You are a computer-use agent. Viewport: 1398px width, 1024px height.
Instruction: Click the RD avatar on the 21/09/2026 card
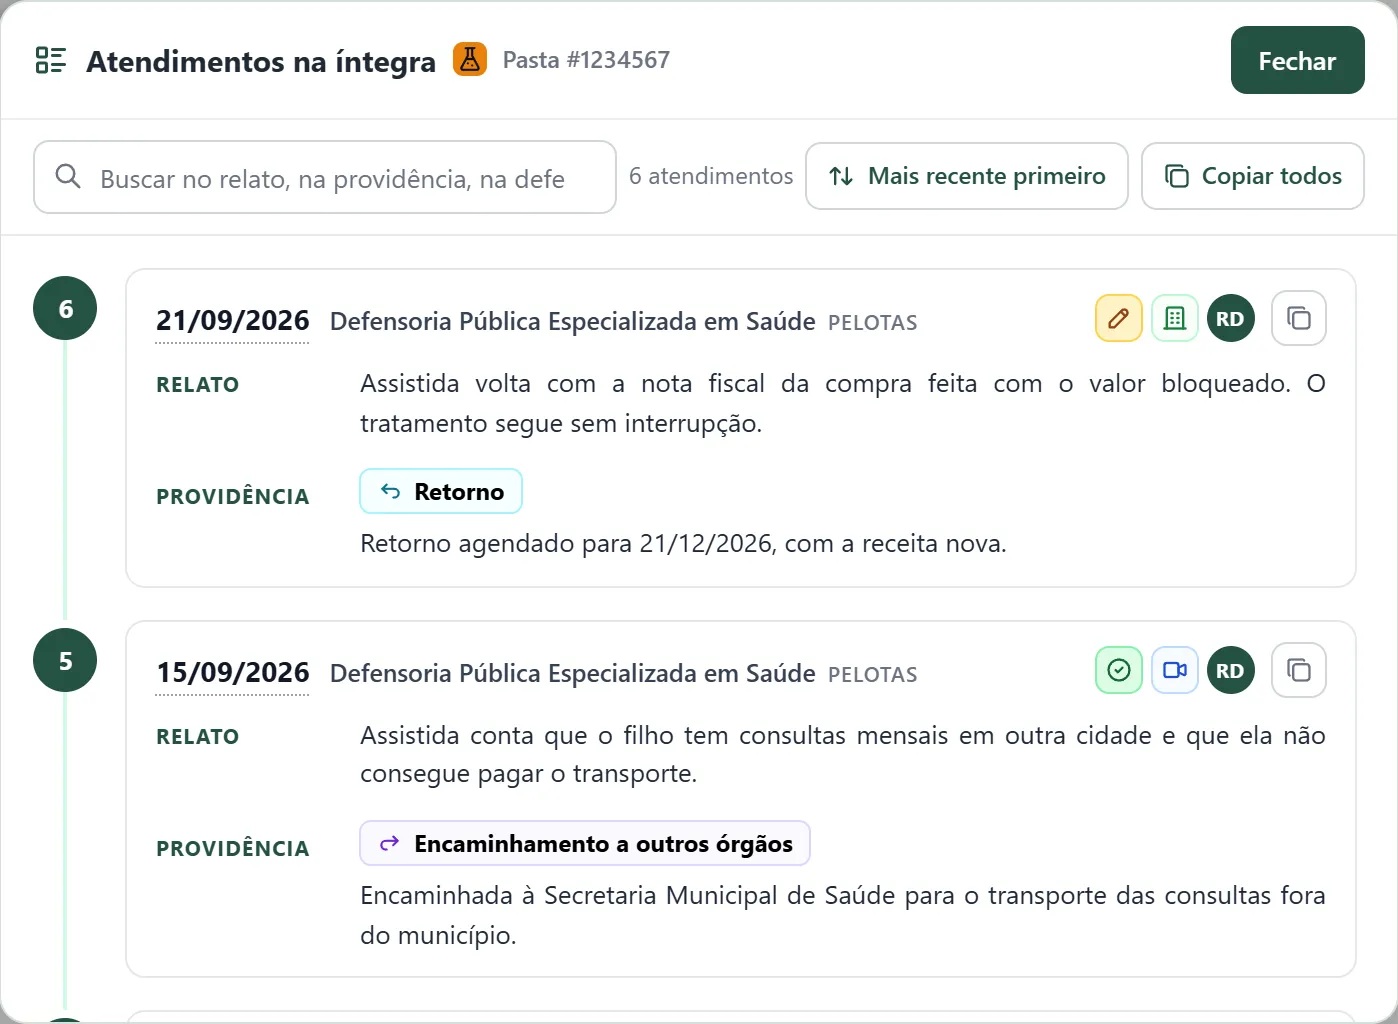click(x=1230, y=319)
